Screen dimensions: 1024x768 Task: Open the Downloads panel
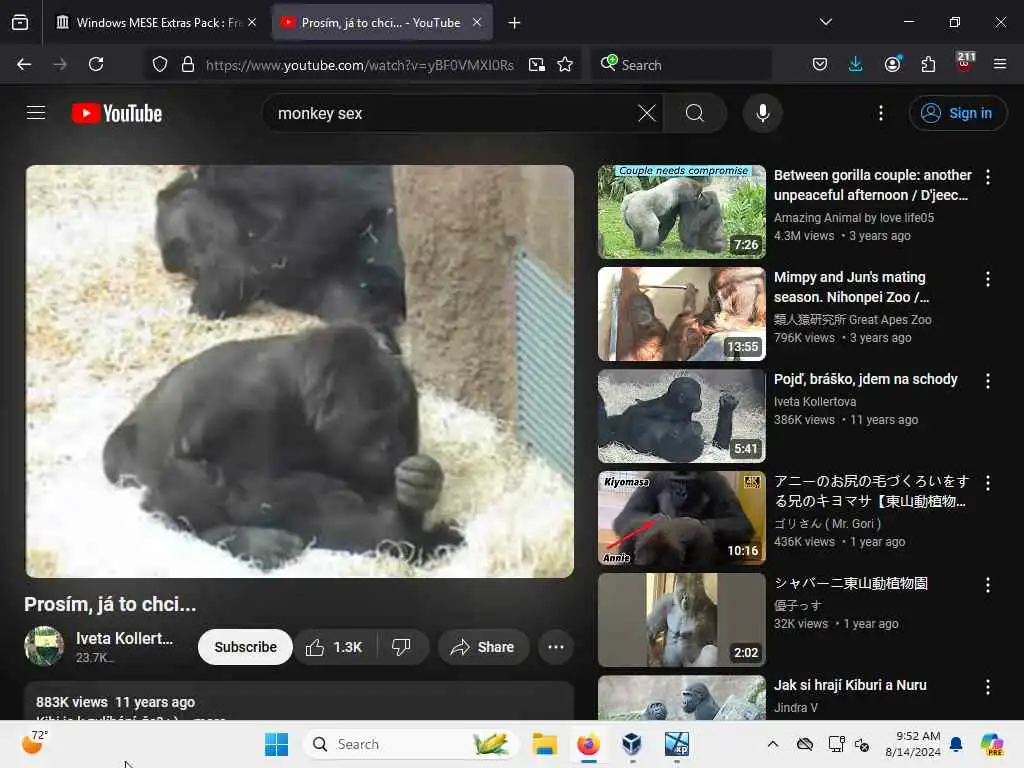click(856, 64)
